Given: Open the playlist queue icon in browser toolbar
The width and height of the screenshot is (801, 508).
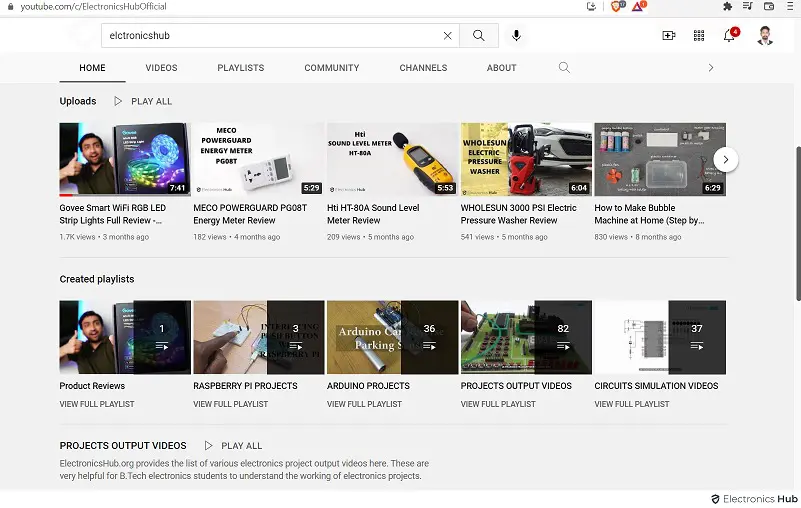Looking at the screenshot, I should point(748,6).
